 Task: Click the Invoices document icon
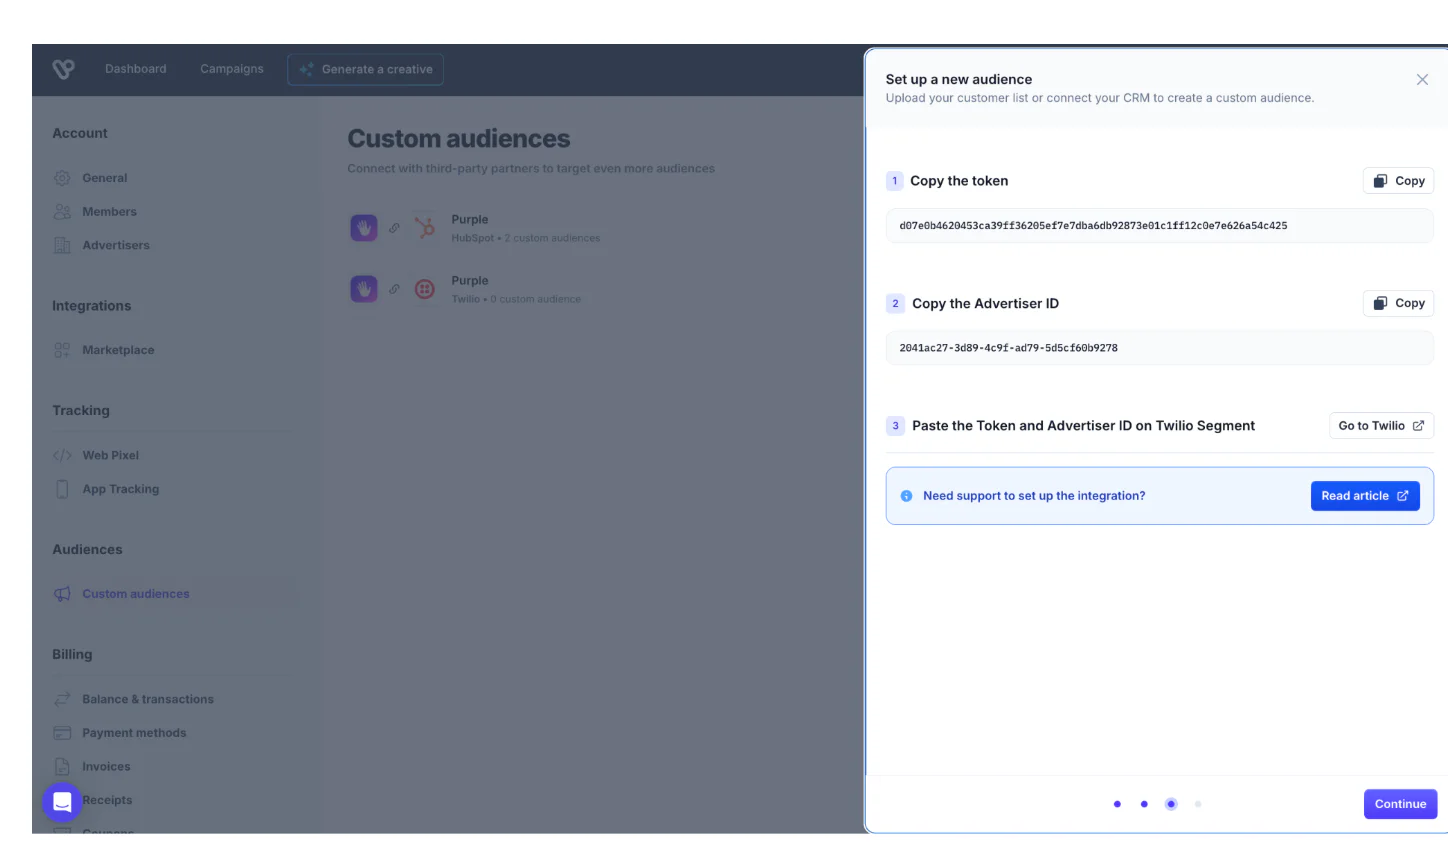(62, 767)
